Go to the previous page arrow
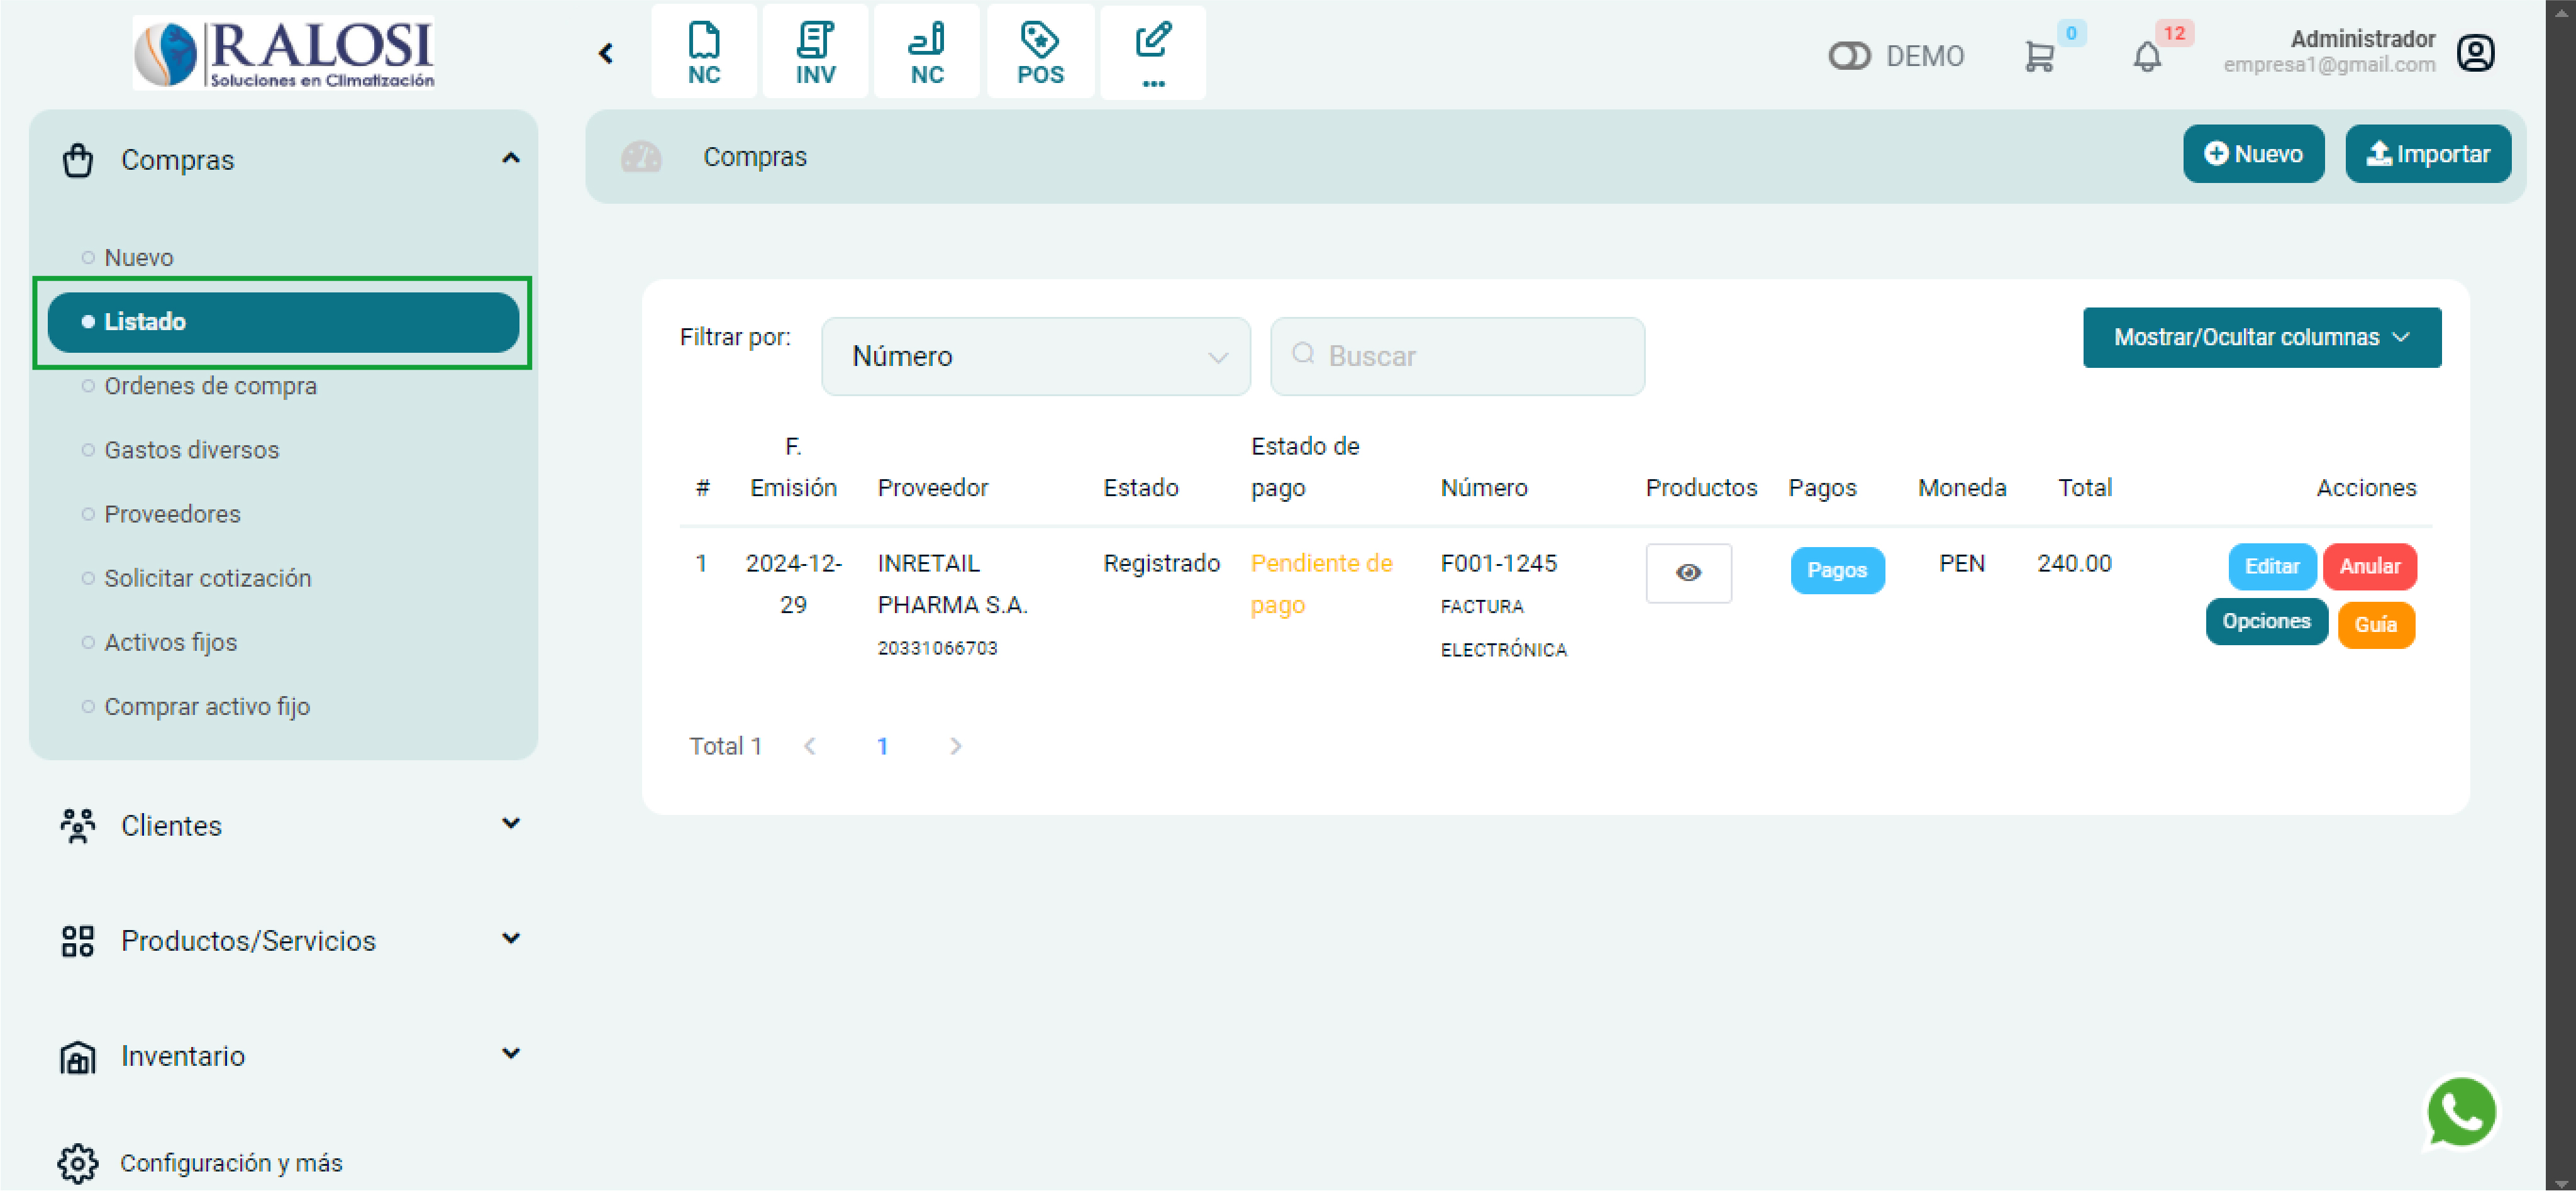This screenshot has height=1191, width=2576. (810, 746)
